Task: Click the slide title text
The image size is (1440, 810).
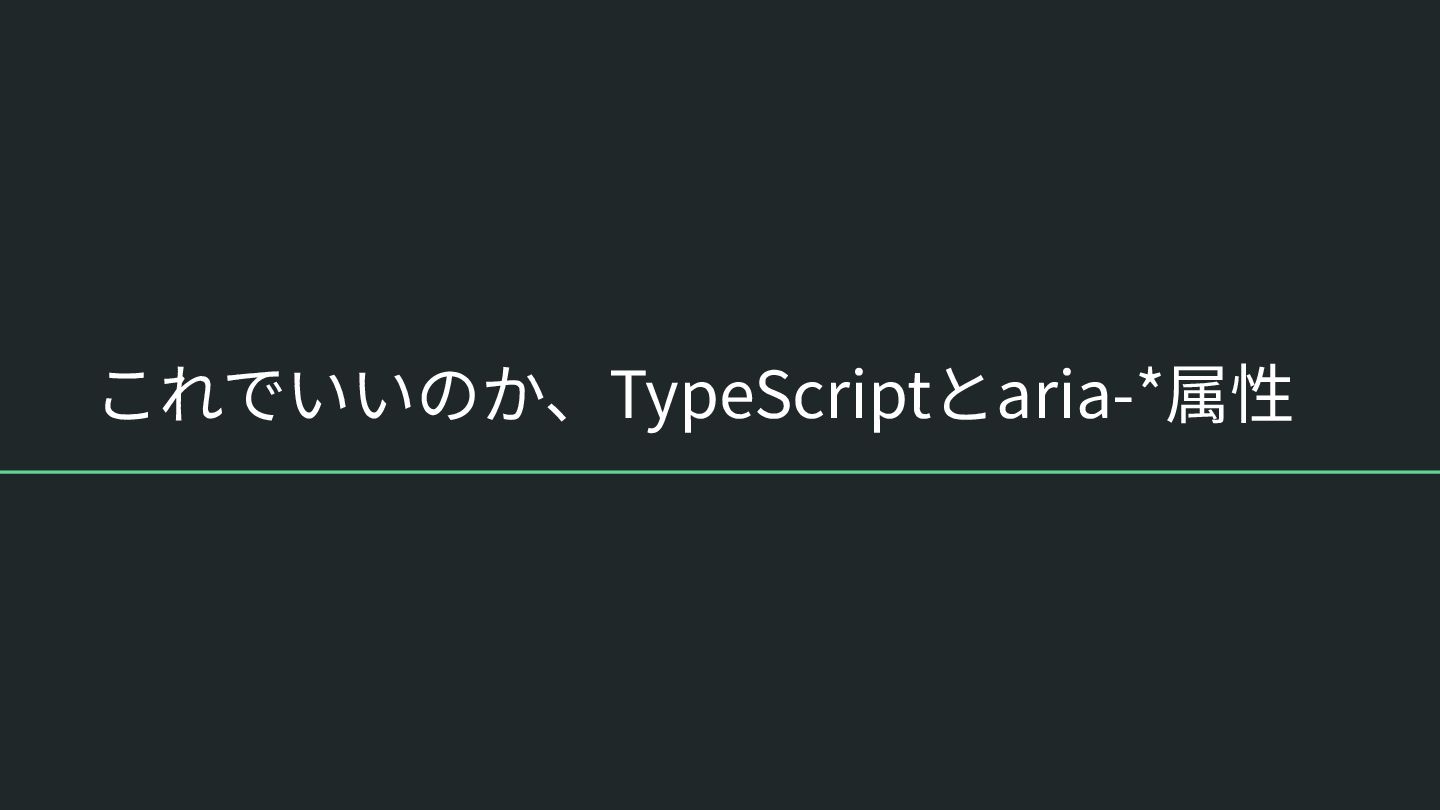Action: tap(697, 396)
